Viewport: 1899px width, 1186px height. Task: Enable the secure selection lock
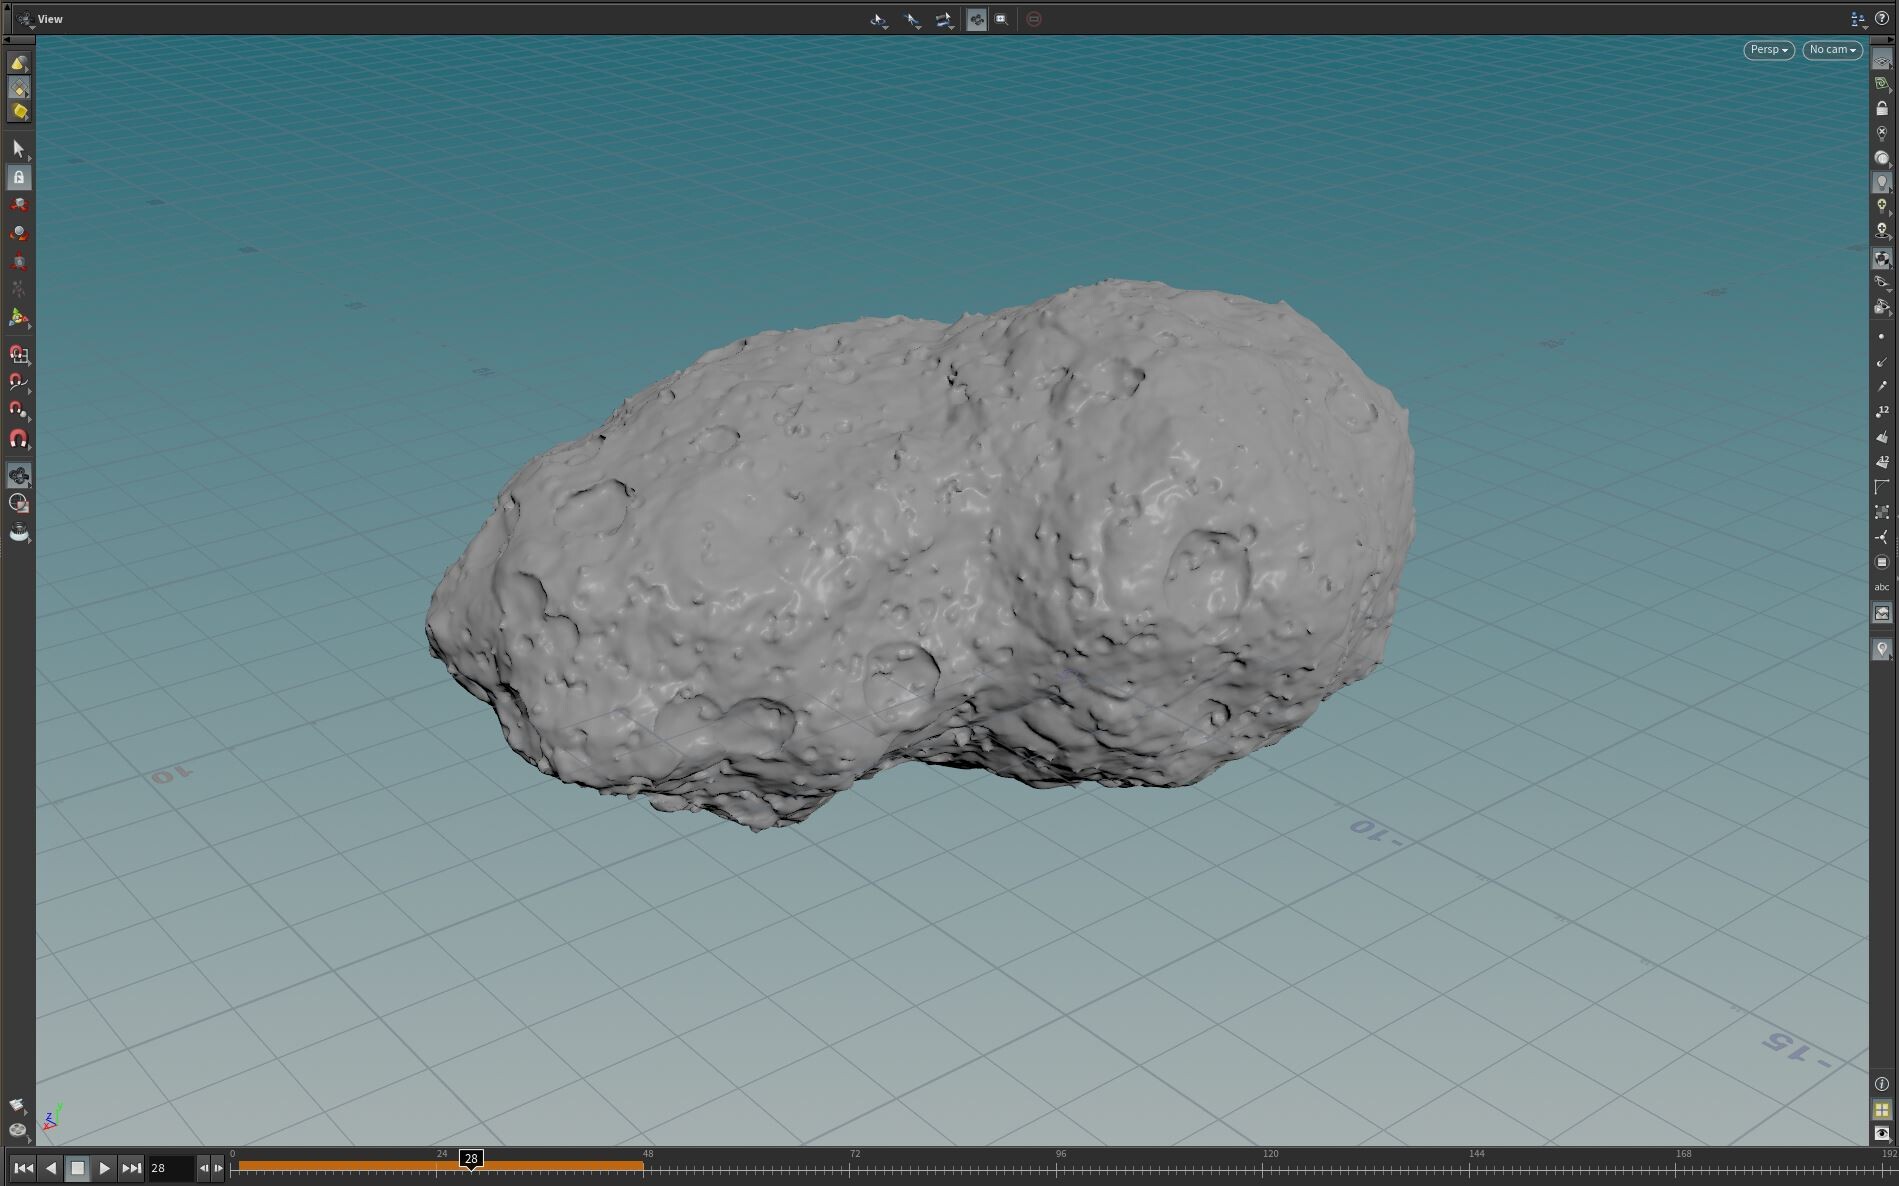(18, 177)
